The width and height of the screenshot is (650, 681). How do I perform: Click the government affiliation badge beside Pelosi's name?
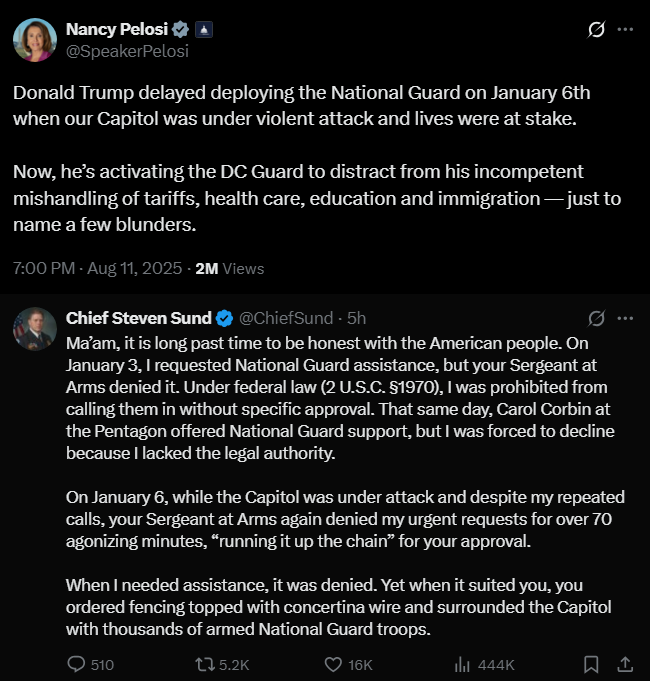pos(201,29)
